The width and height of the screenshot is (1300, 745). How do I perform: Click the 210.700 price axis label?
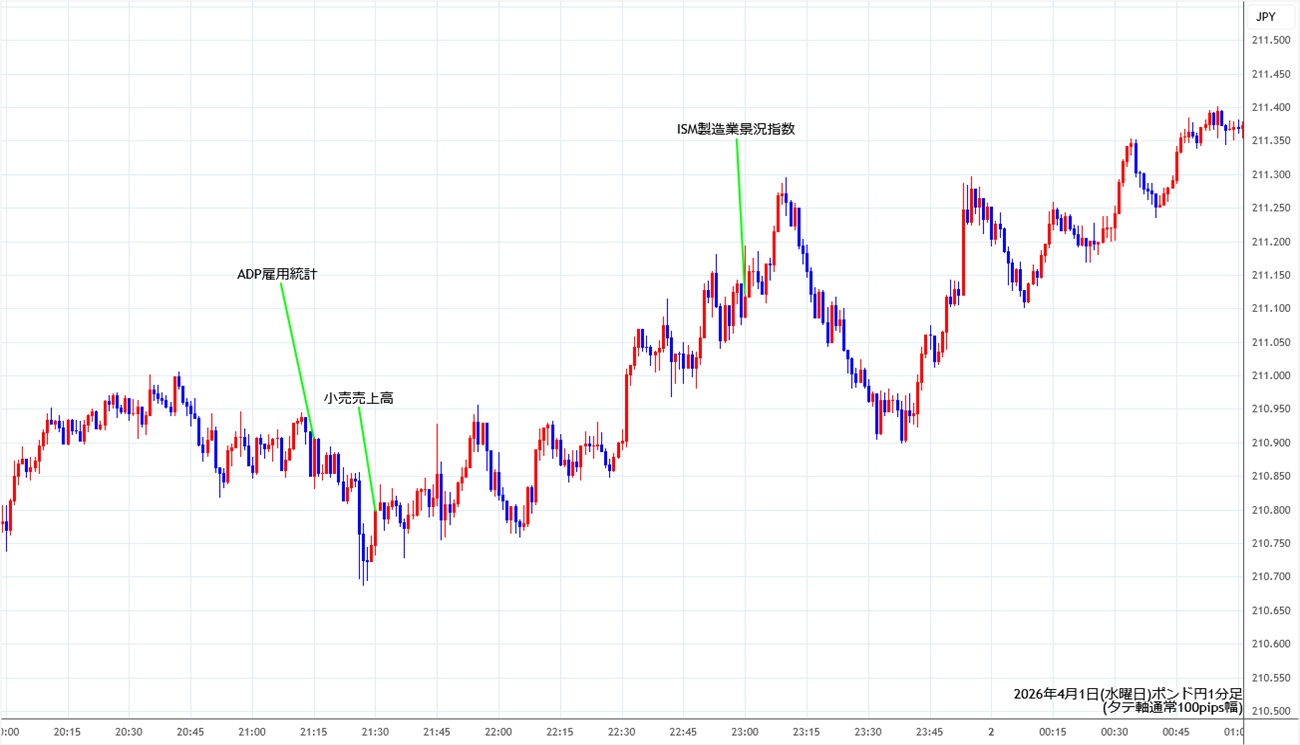1270,577
